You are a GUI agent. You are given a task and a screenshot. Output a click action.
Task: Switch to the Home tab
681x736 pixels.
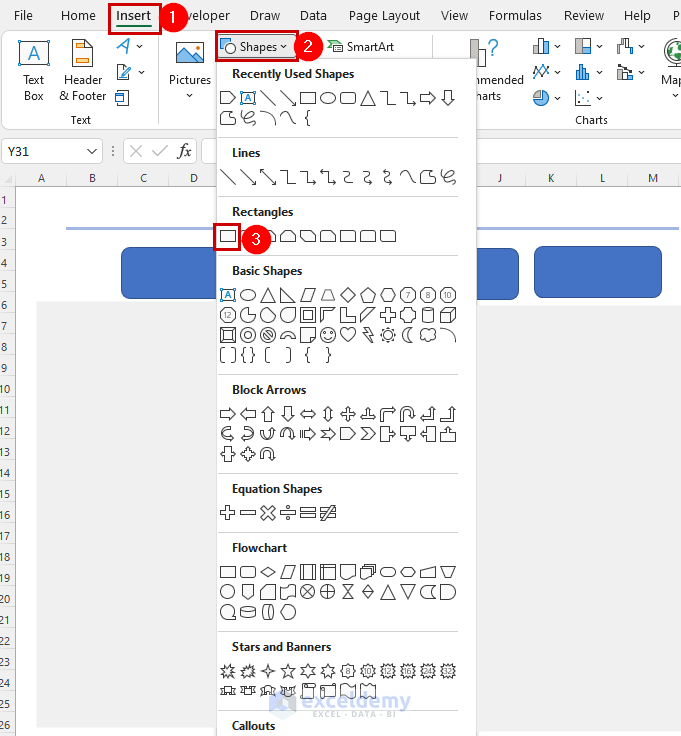coord(78,16)
